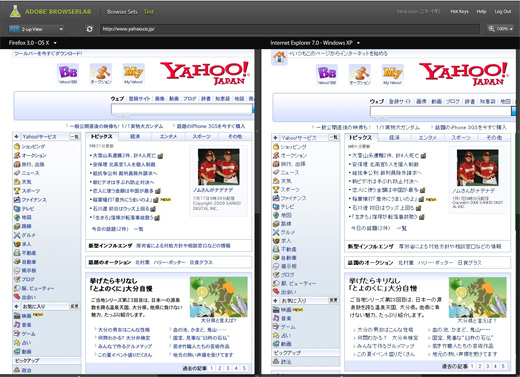Collapse the お気に入り section in the Firefox pane
Viewport: 520px width, 377px height.
click(x=16, y=306)
